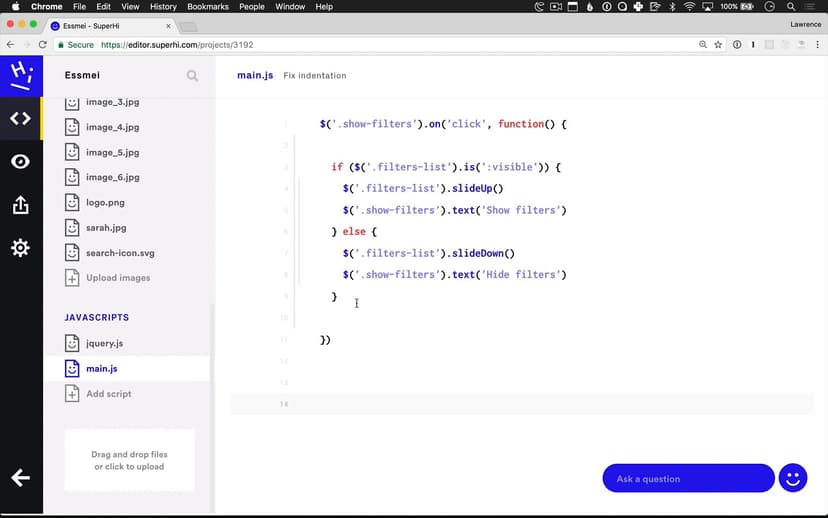Viewport: 828px width, 518px height.
Task: Open logo.png in the file list
Action: point(106,202)
